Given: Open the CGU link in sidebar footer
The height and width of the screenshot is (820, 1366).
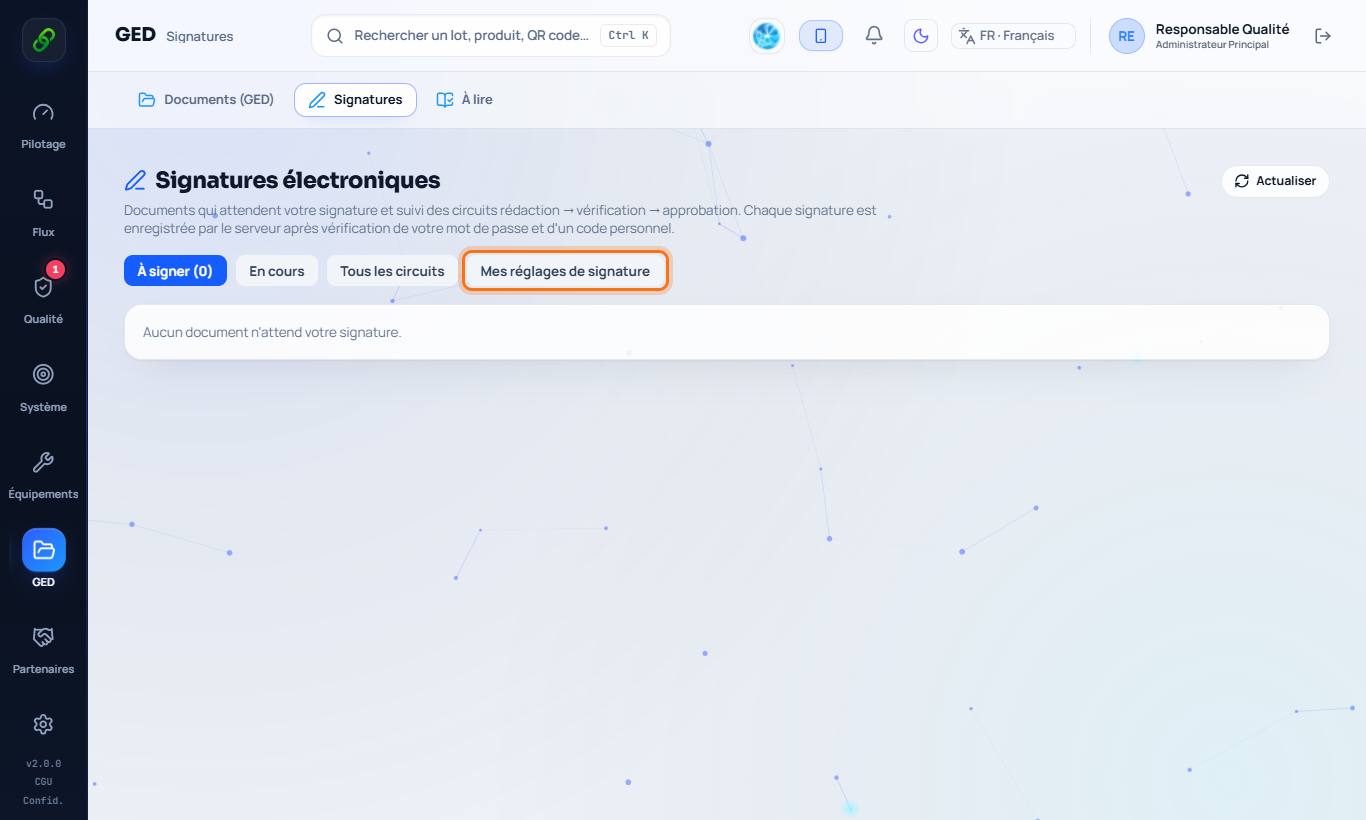Looking at the screenshot, I should click(x=43, y=782).
